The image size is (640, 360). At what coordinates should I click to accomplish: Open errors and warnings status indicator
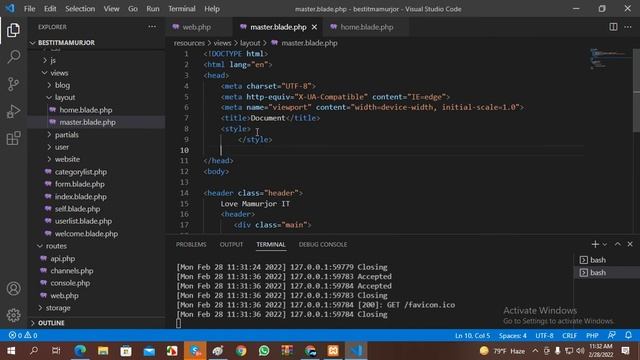(x=23, y=336)
